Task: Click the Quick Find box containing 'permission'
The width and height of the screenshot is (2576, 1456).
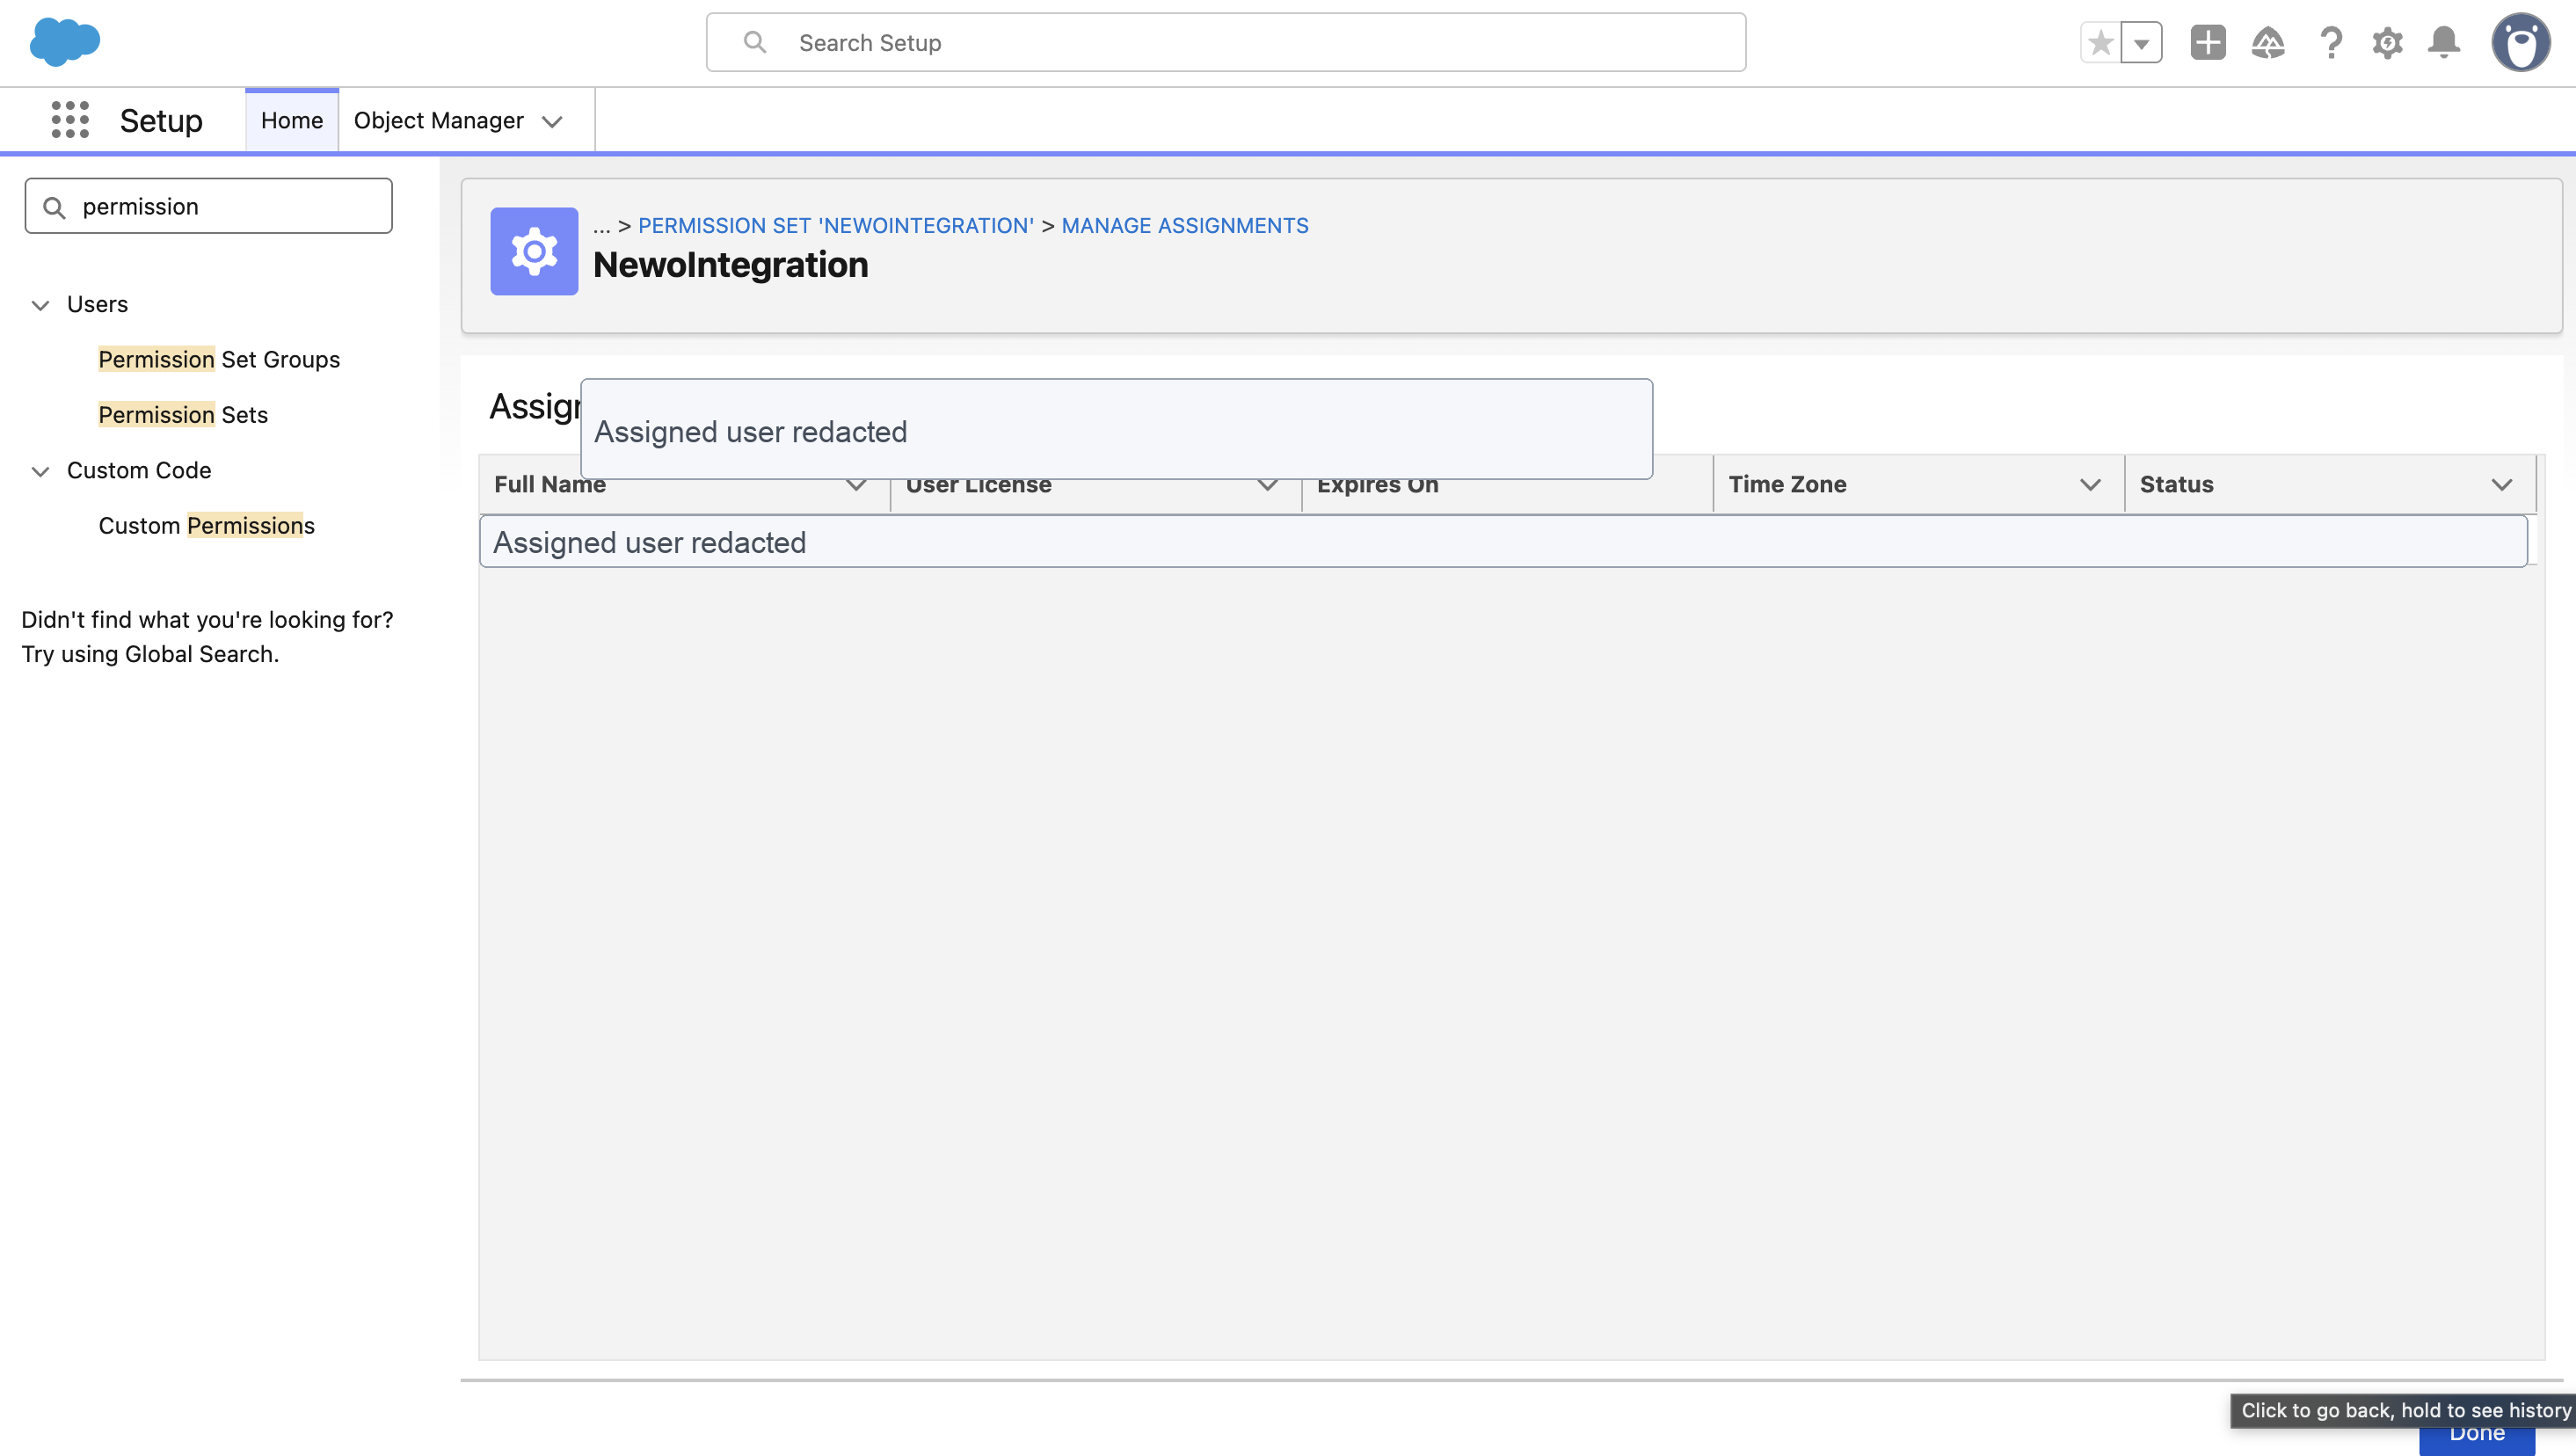Action: pos(209,206)
